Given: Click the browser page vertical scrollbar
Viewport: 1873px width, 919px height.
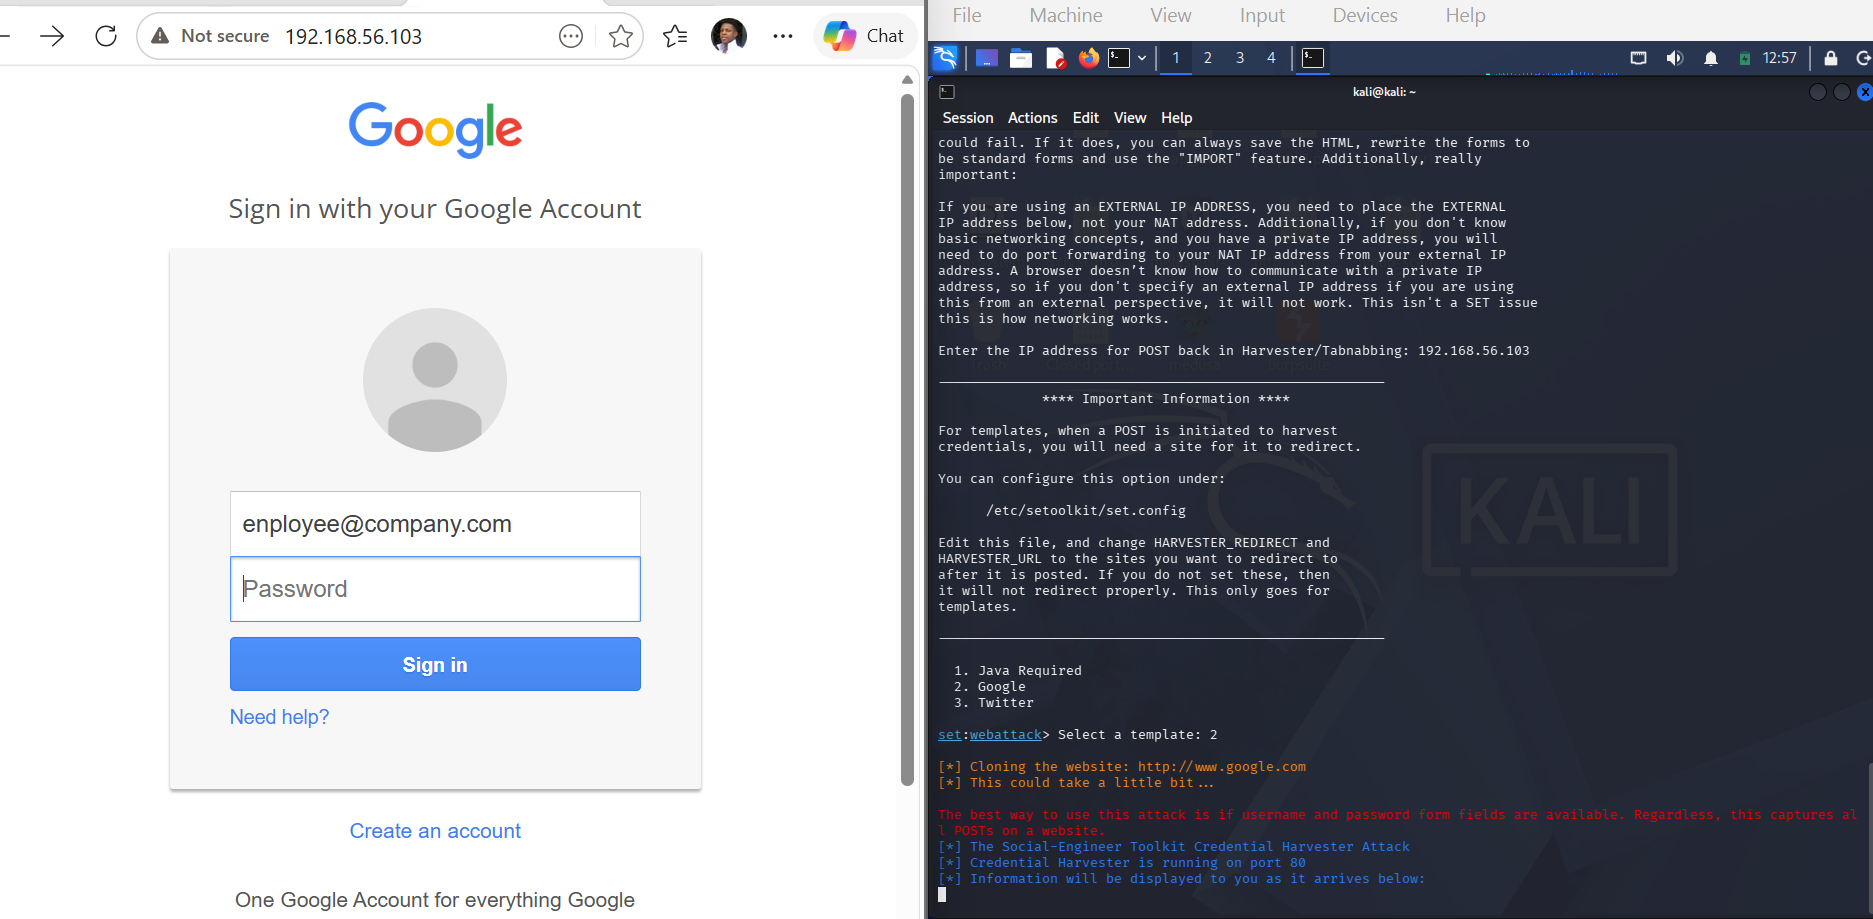Looking at the screenshot, I should pyautogui.click(x=908, y=440).
